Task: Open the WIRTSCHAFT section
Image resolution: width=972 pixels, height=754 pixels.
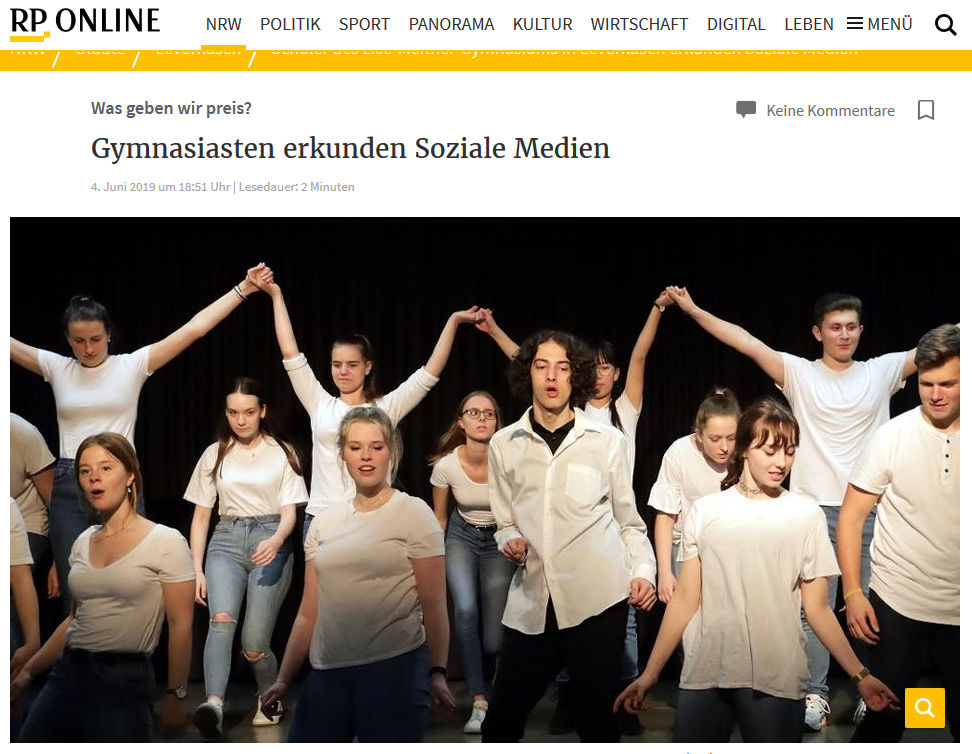Action: pyautogui.click(x=639, y=24)
